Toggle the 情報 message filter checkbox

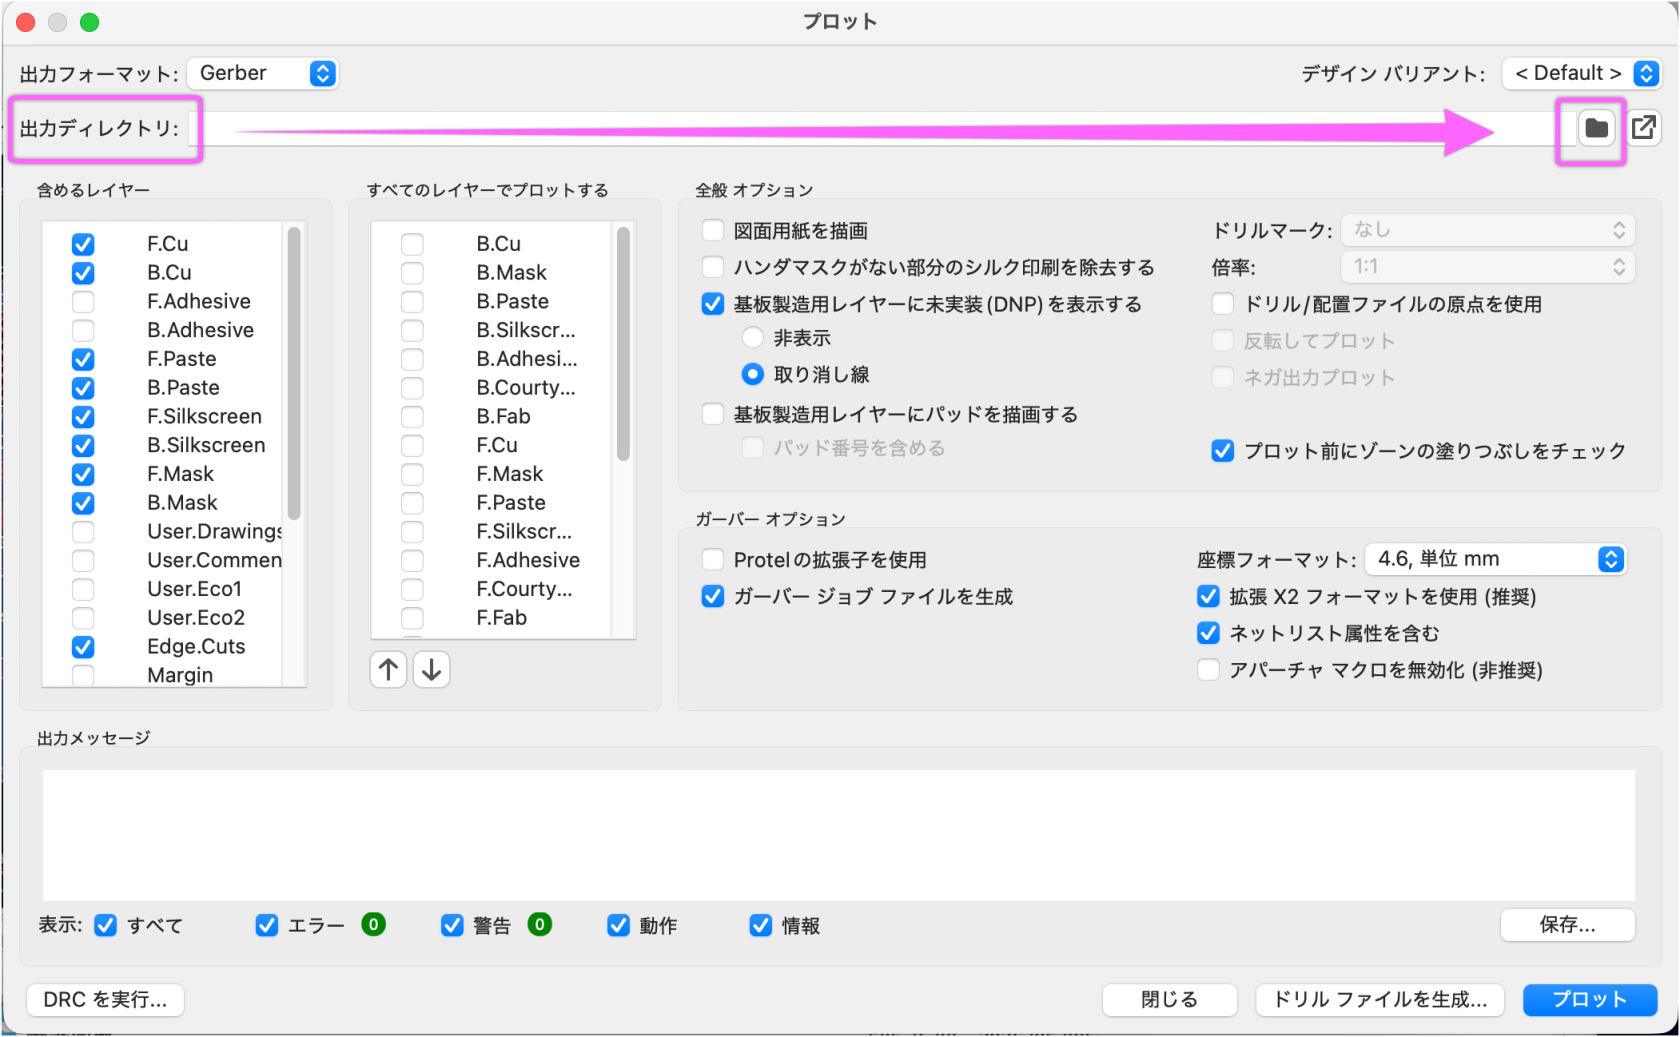pos(761,926)
